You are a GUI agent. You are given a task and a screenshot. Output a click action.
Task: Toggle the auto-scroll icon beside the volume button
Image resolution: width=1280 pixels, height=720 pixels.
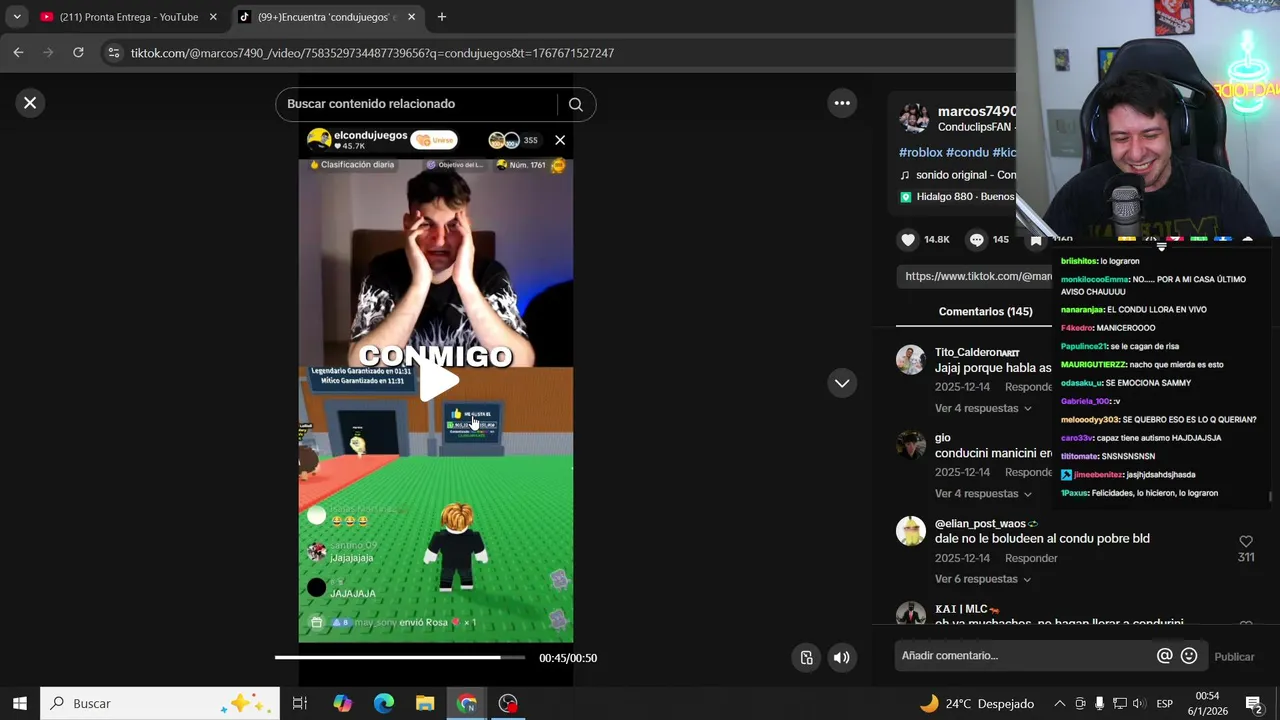click(x=807, y=657)
